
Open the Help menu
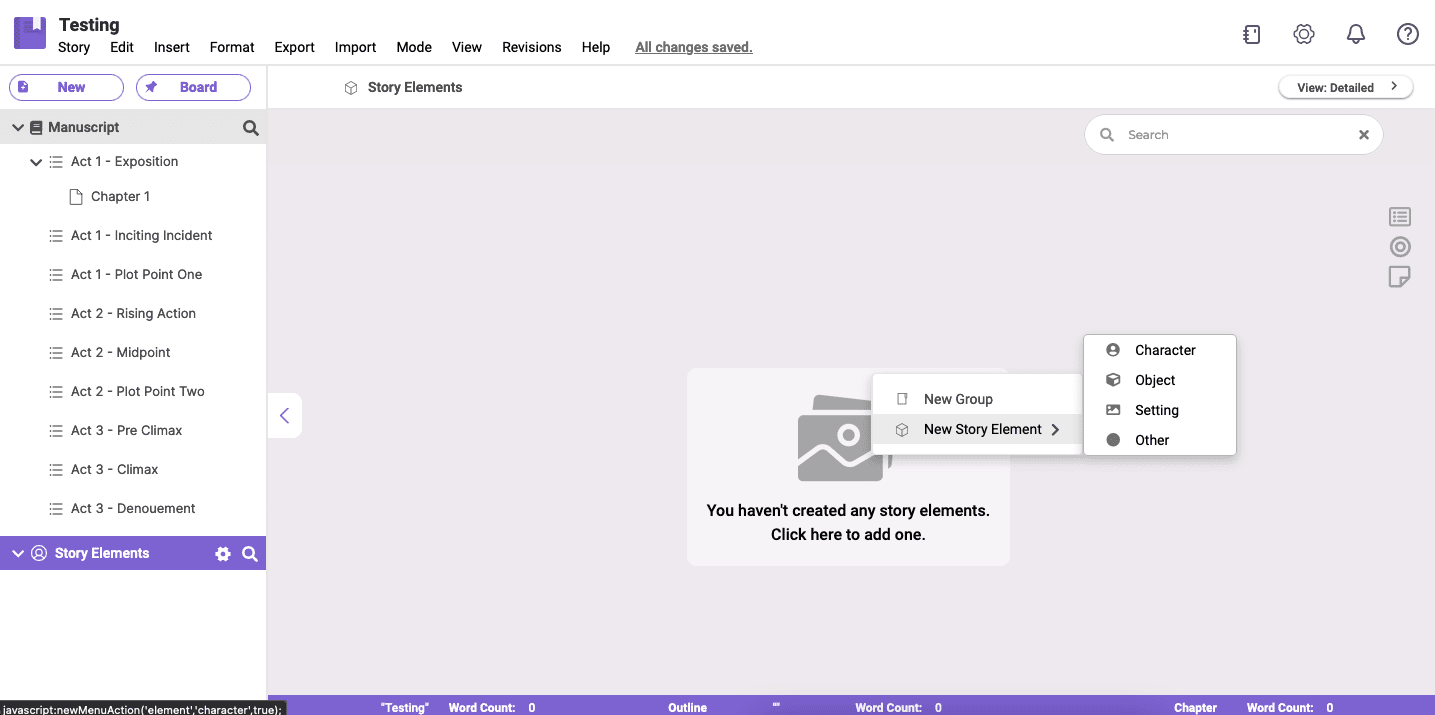tap(596, 47)
